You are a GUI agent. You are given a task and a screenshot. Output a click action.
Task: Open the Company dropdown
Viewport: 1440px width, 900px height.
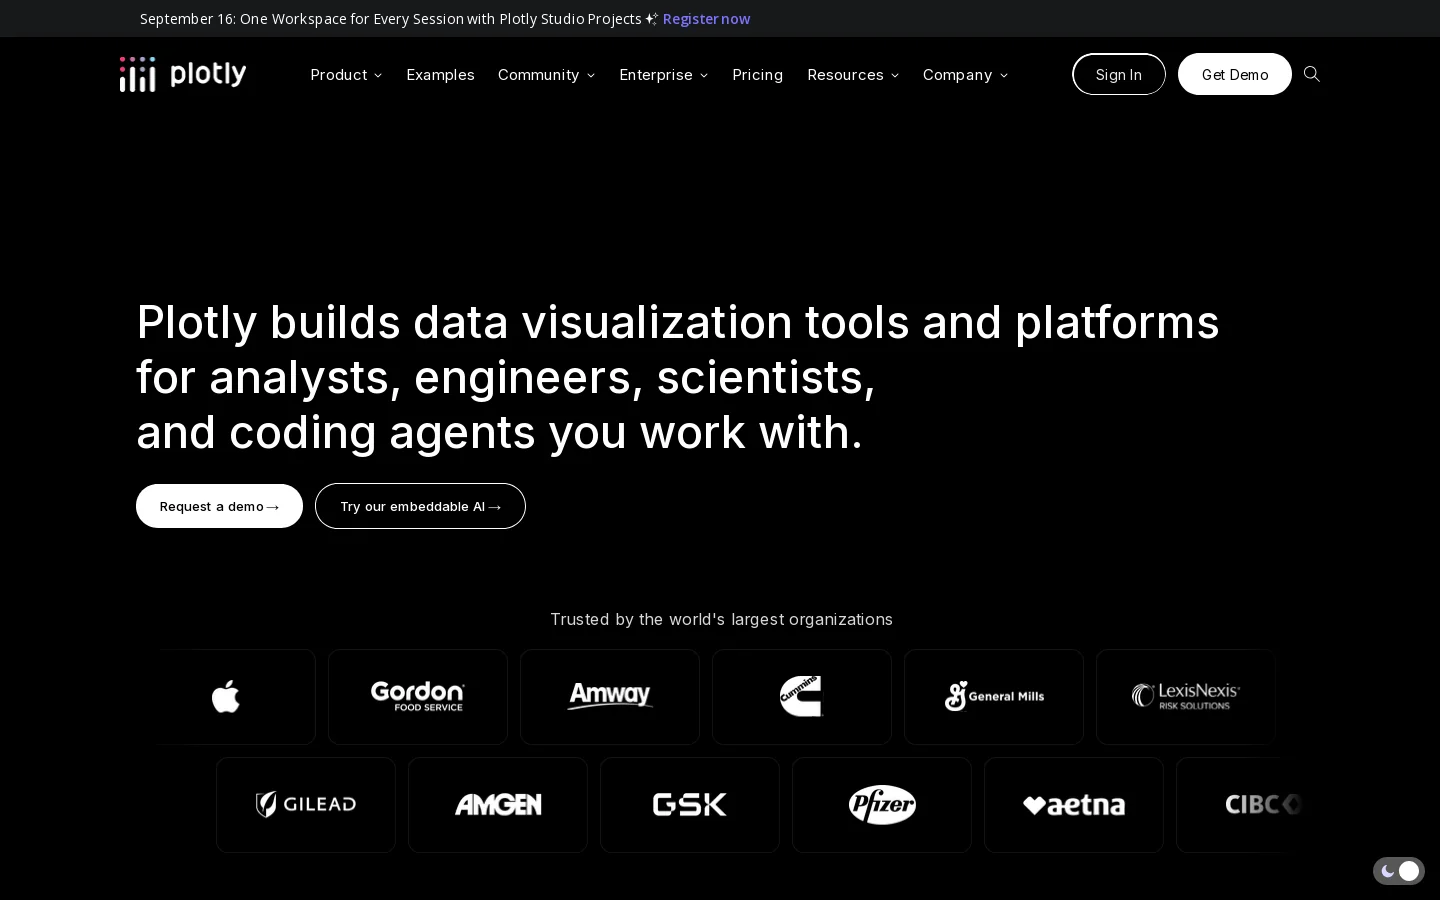pyautogui.click(x=965, y=75)
